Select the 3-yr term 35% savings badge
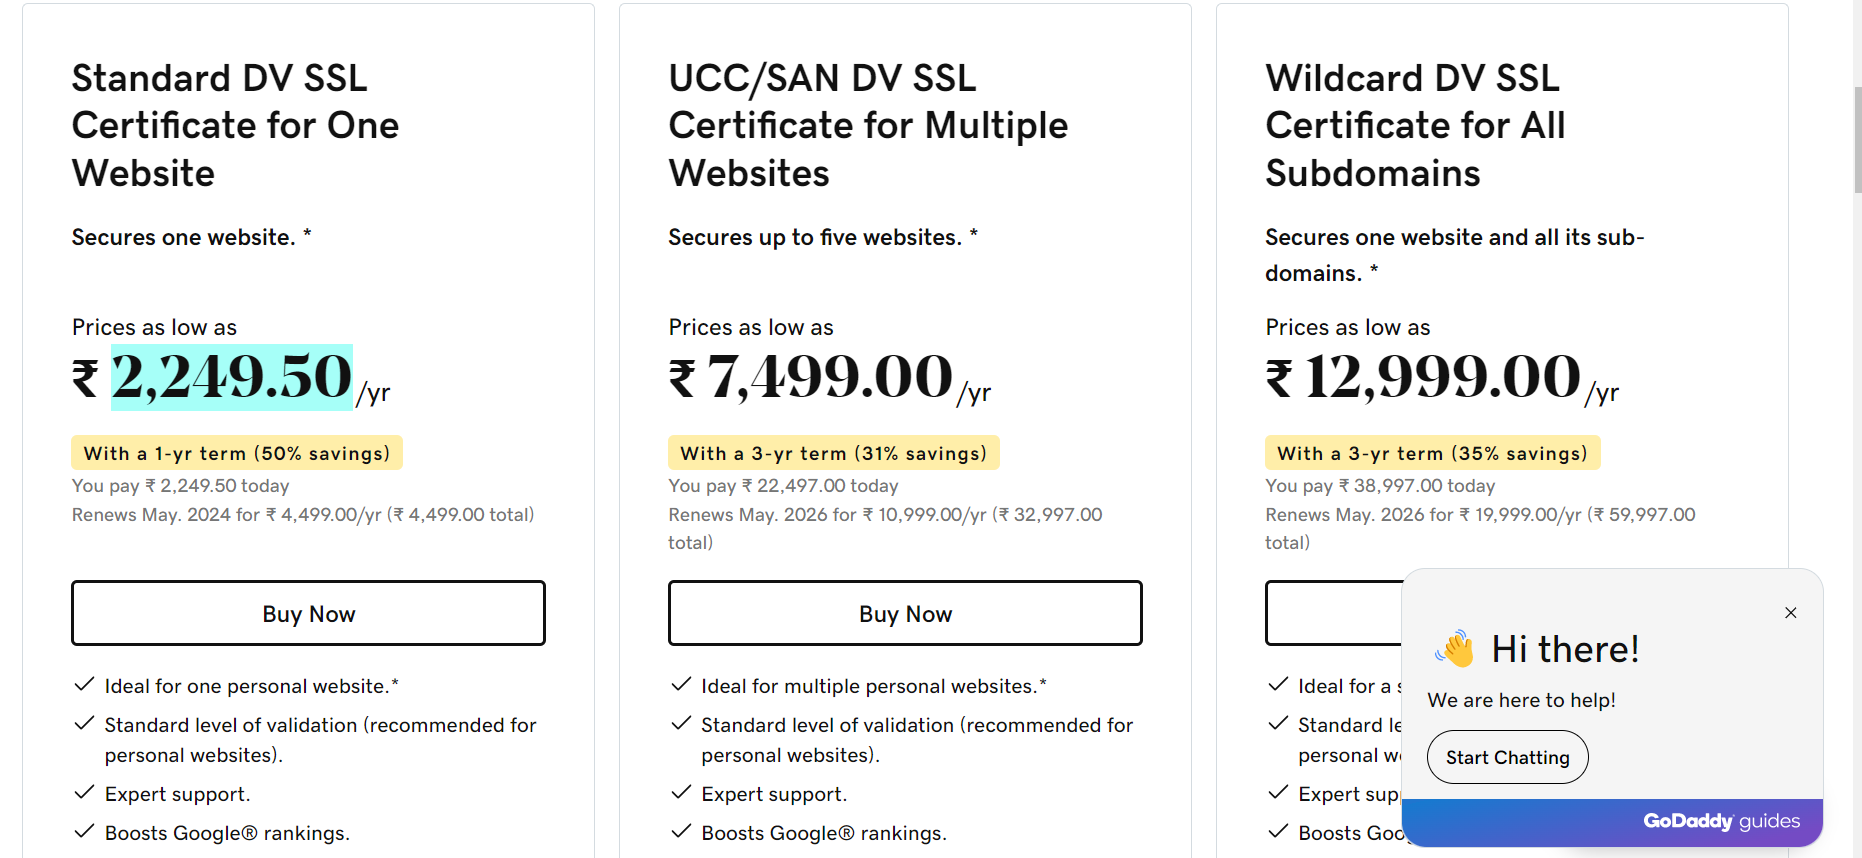Viewport: 1862px width, 858px height. (1432, 453)
